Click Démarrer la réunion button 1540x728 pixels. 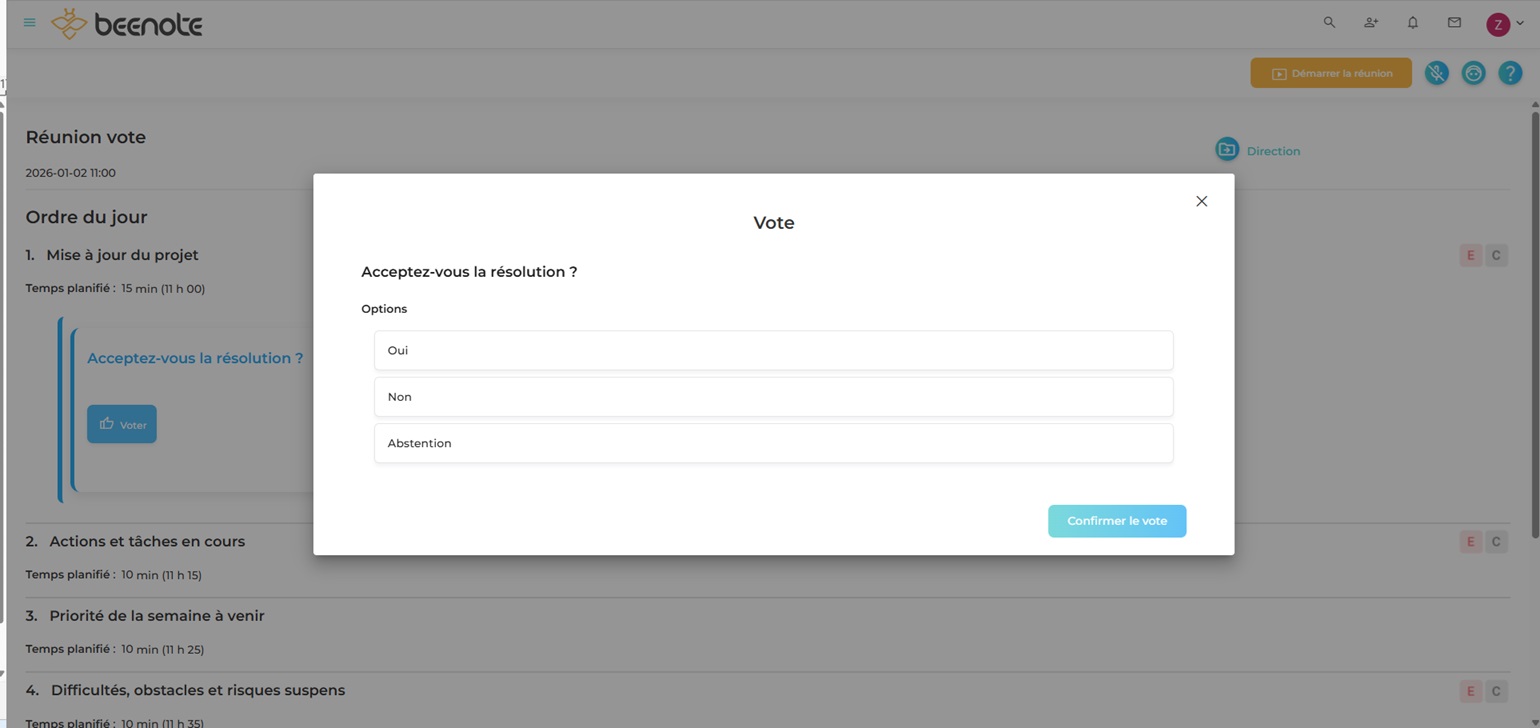pyautogui.click(x=1330, y=73)
